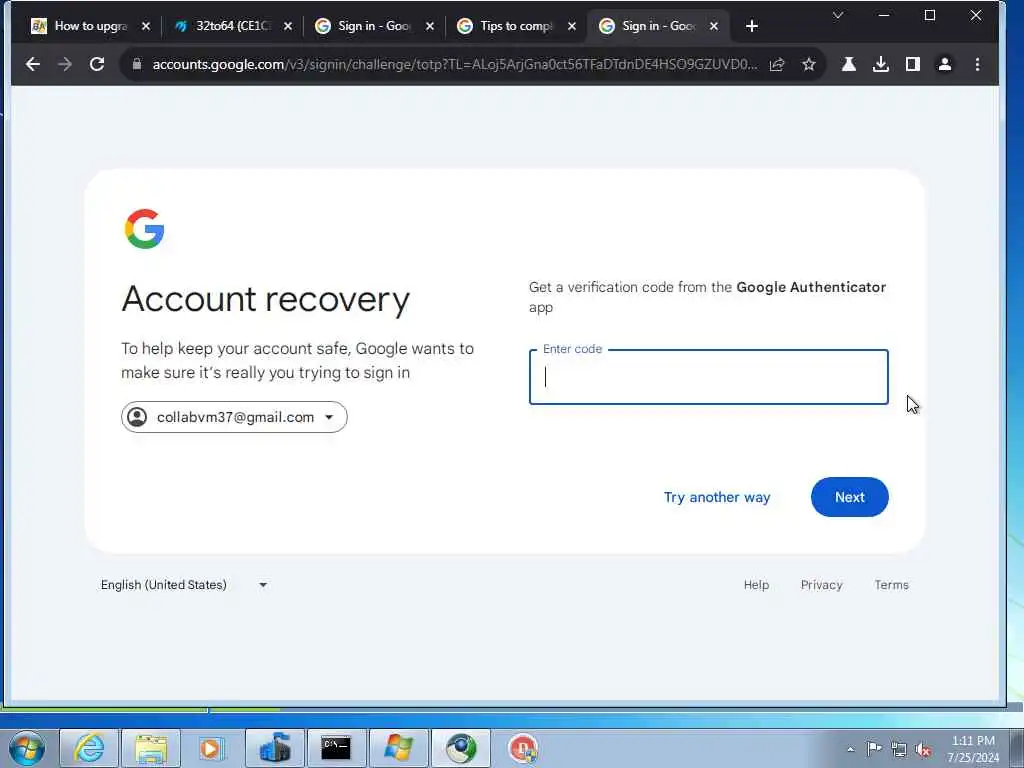Image resolution: width=1024 pixels, height=768 pixels.
Task: Close the 'How to upgra' tab
Action: [146, 26]
